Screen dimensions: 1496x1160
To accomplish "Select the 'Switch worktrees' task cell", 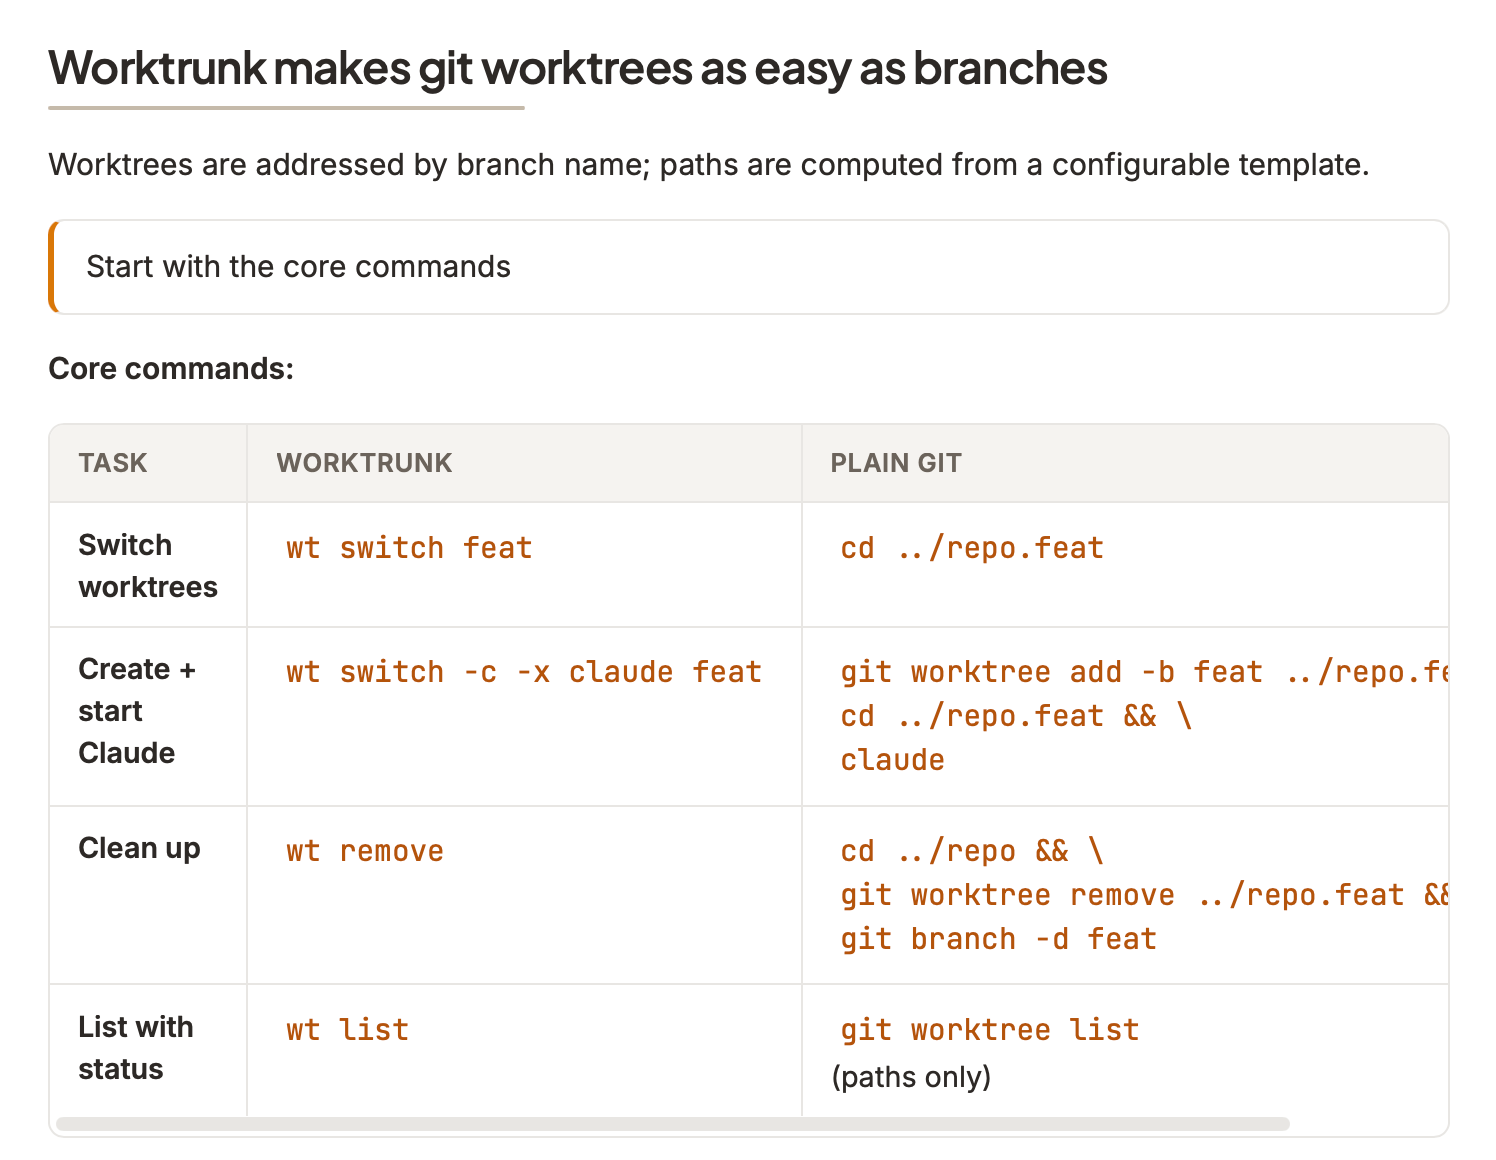I will coord(147,566).
